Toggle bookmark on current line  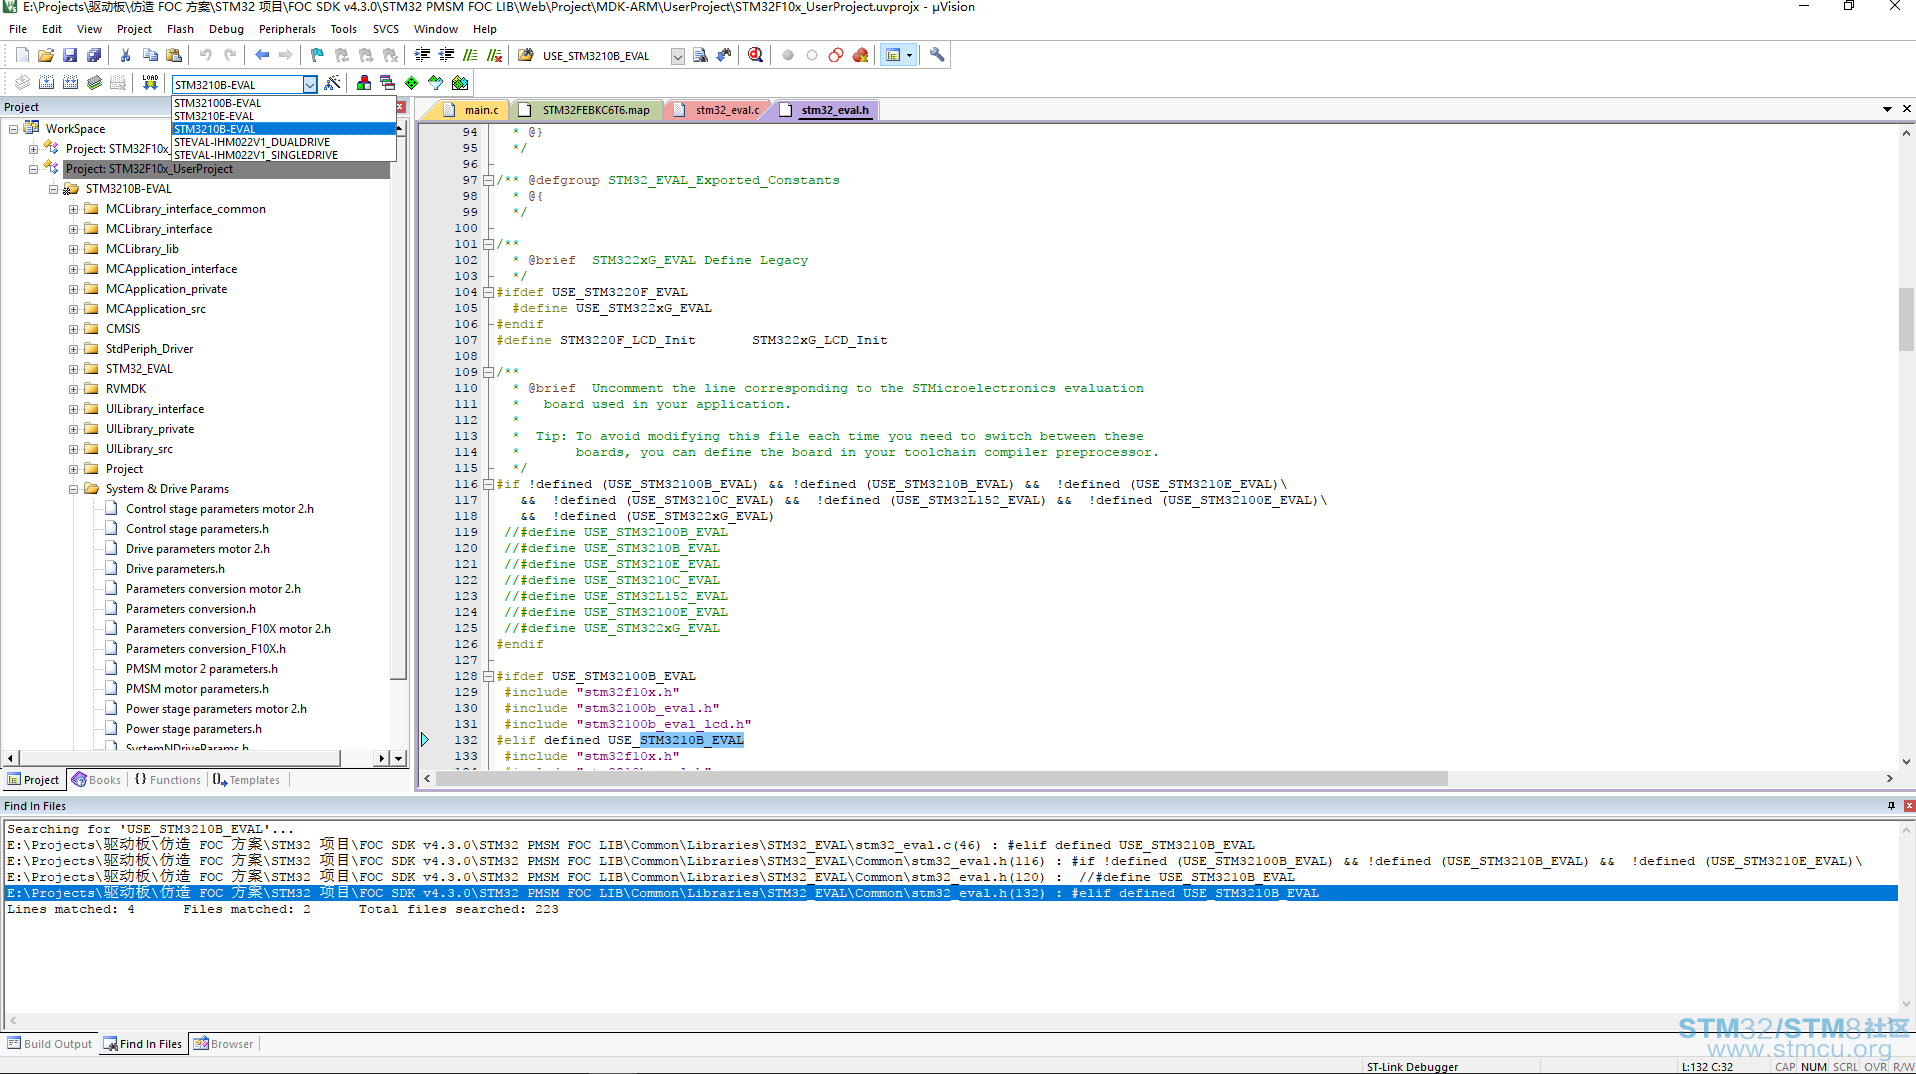pyautogui.click(x=317, y=55)
